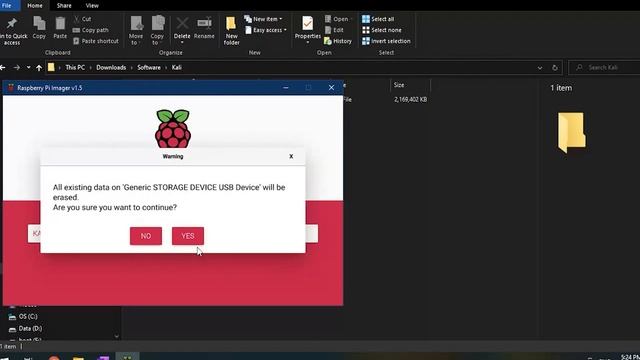The height and width of the screenshot is (360, 640).
Task: Click the Raspberry Pi Imager title bar icon
Action: pos(11,88)
